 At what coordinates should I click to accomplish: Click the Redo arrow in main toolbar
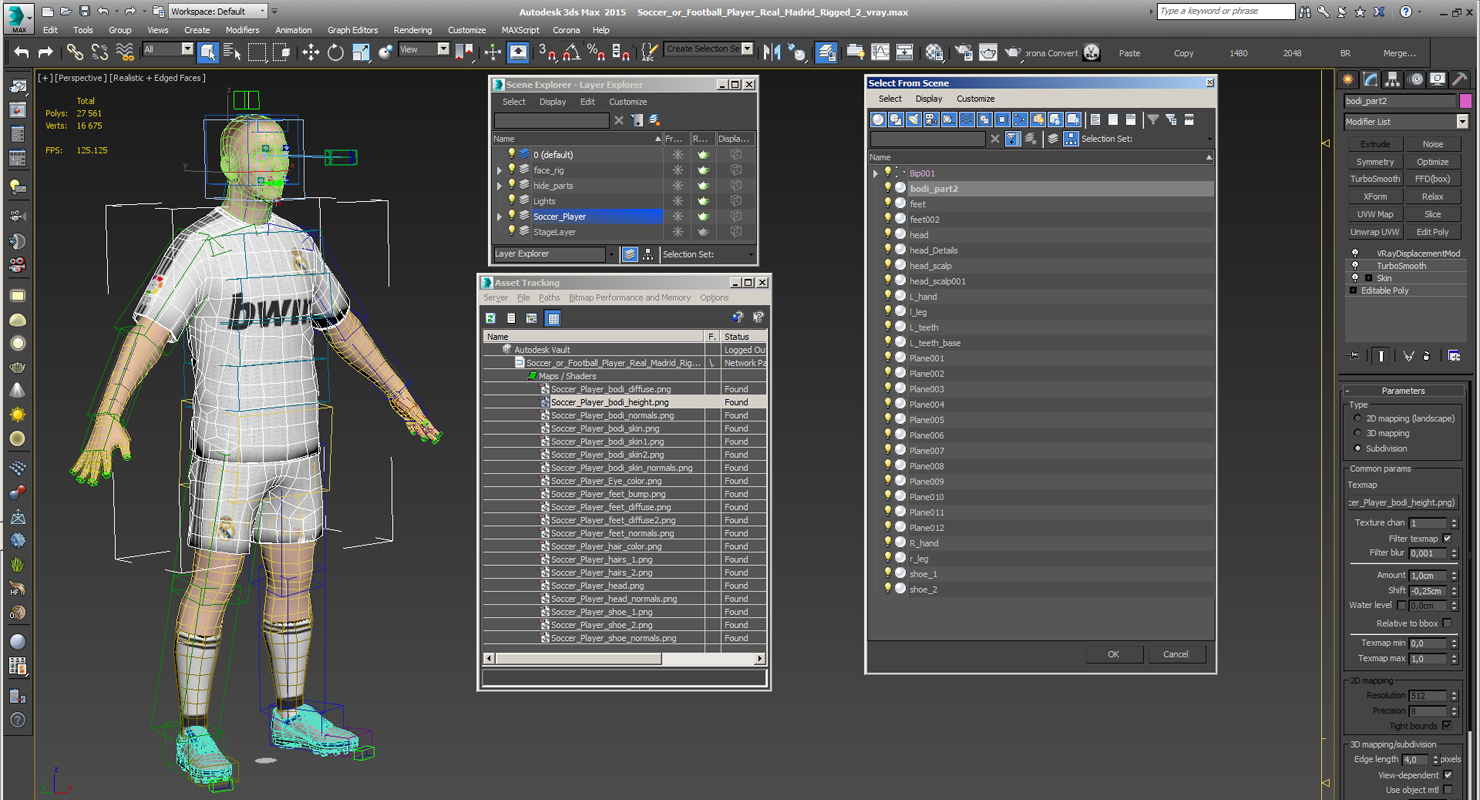[x=45, y=52]
